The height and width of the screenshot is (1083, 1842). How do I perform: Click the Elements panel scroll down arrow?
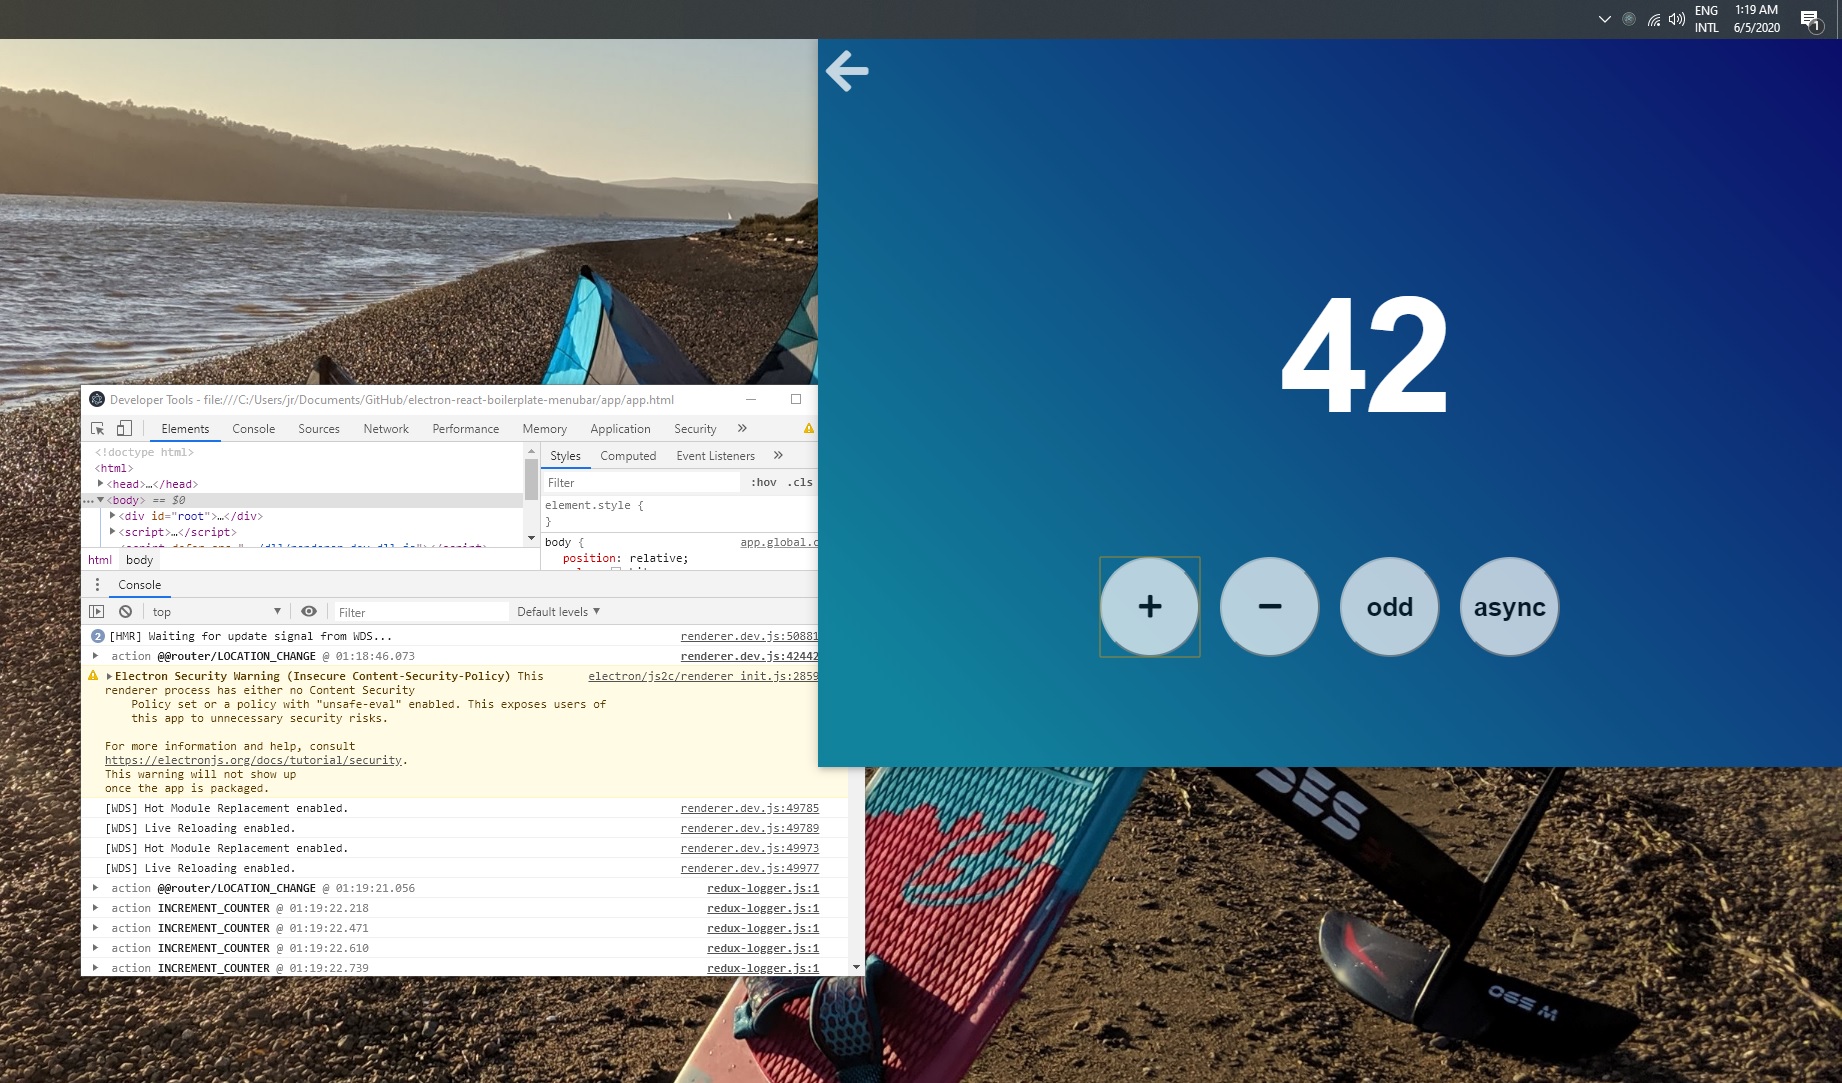pyautogui.click(x=531, y=538)
